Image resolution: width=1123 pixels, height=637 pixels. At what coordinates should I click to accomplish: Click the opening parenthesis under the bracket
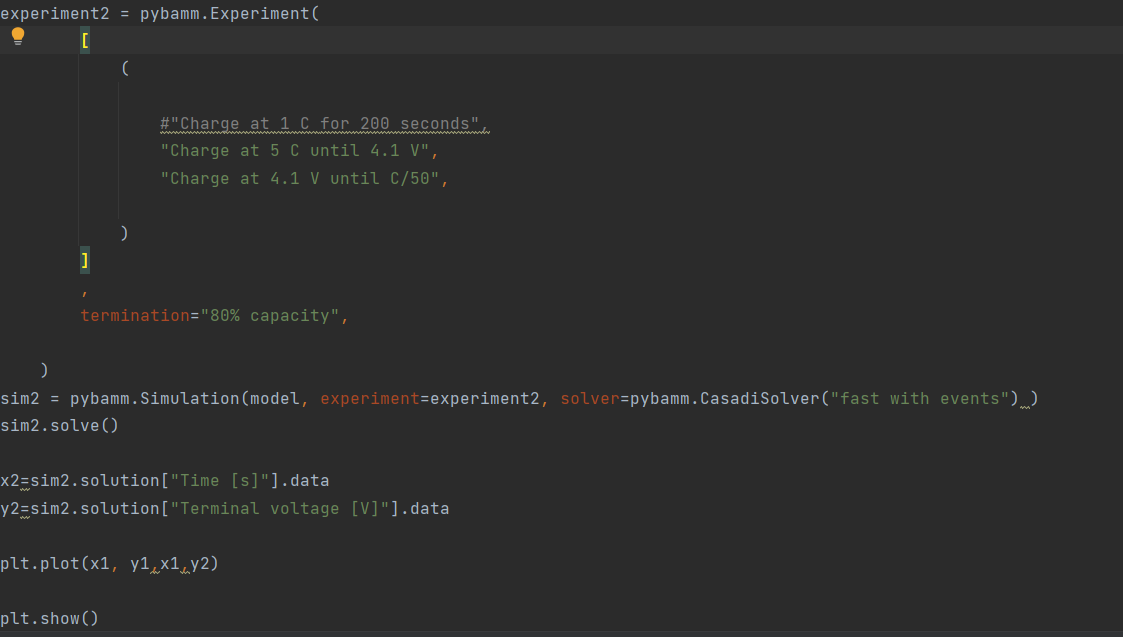[125, 68]
